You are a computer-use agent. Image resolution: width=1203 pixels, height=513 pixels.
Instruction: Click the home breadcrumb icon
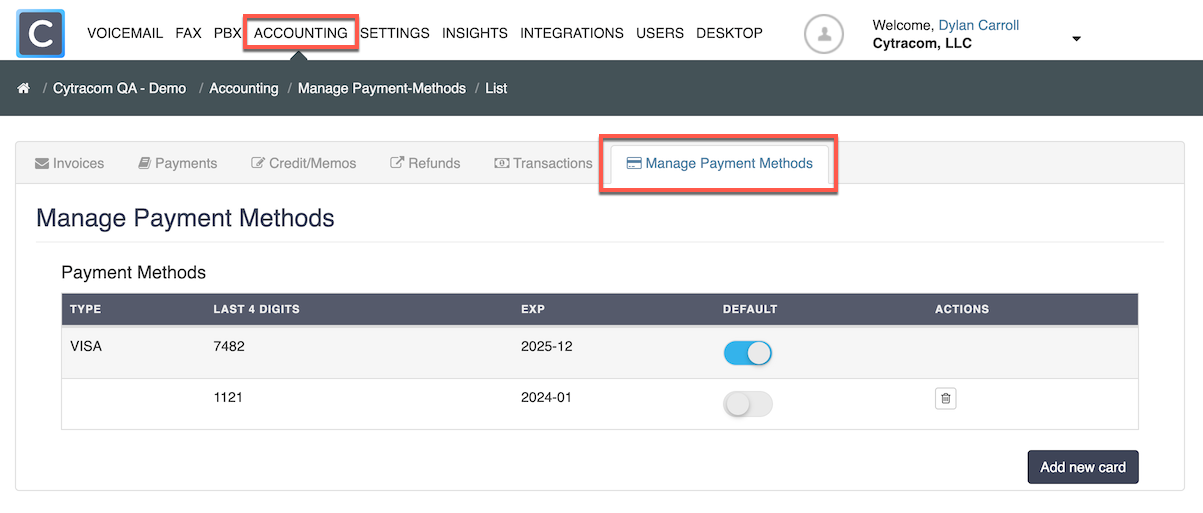tap(24, 88)
